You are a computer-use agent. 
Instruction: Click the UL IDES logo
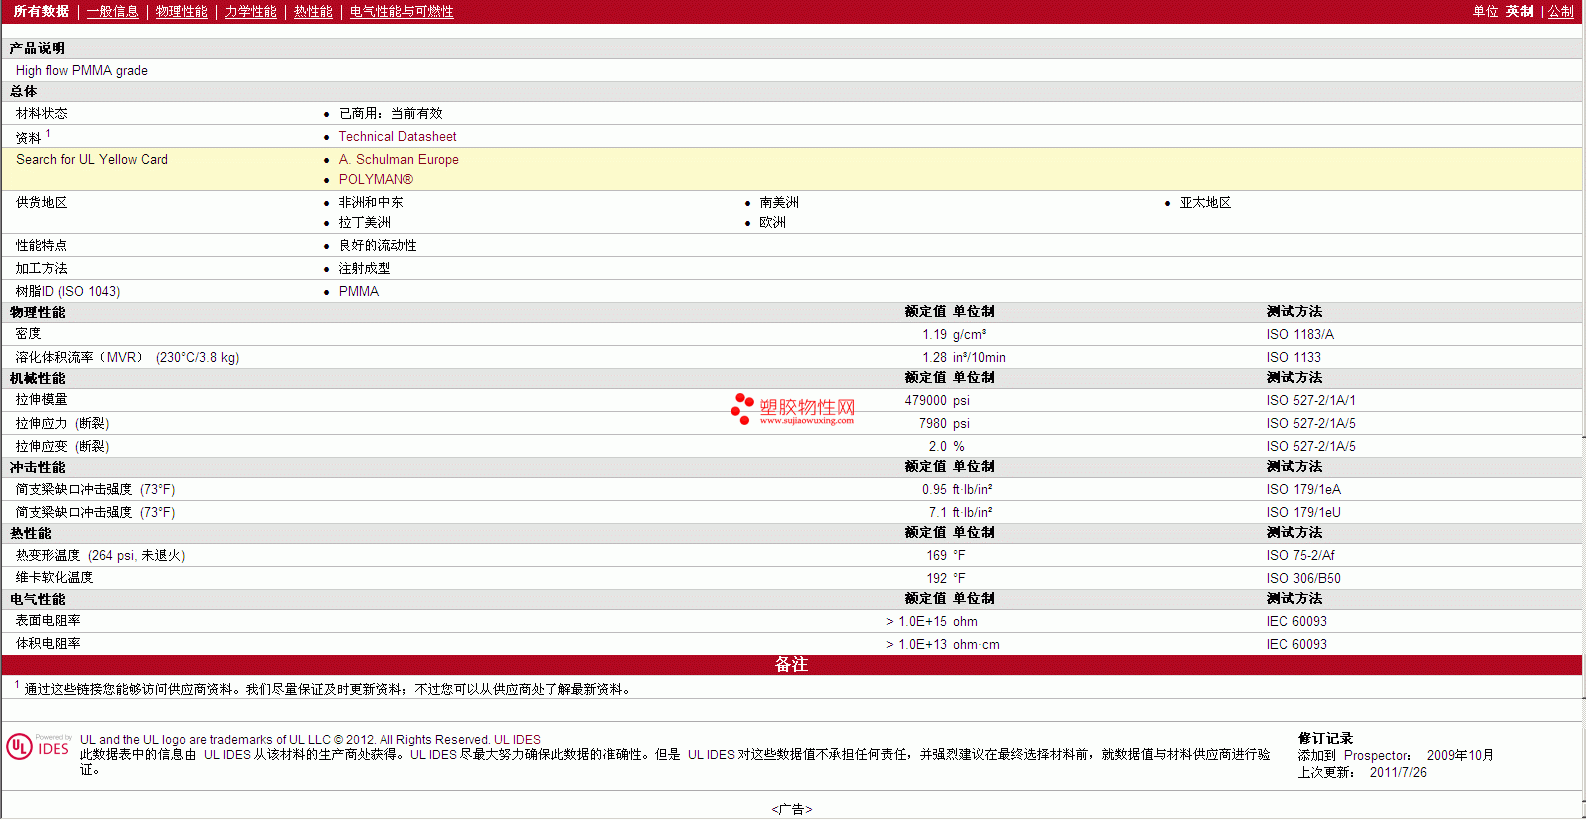pos(39,746)
